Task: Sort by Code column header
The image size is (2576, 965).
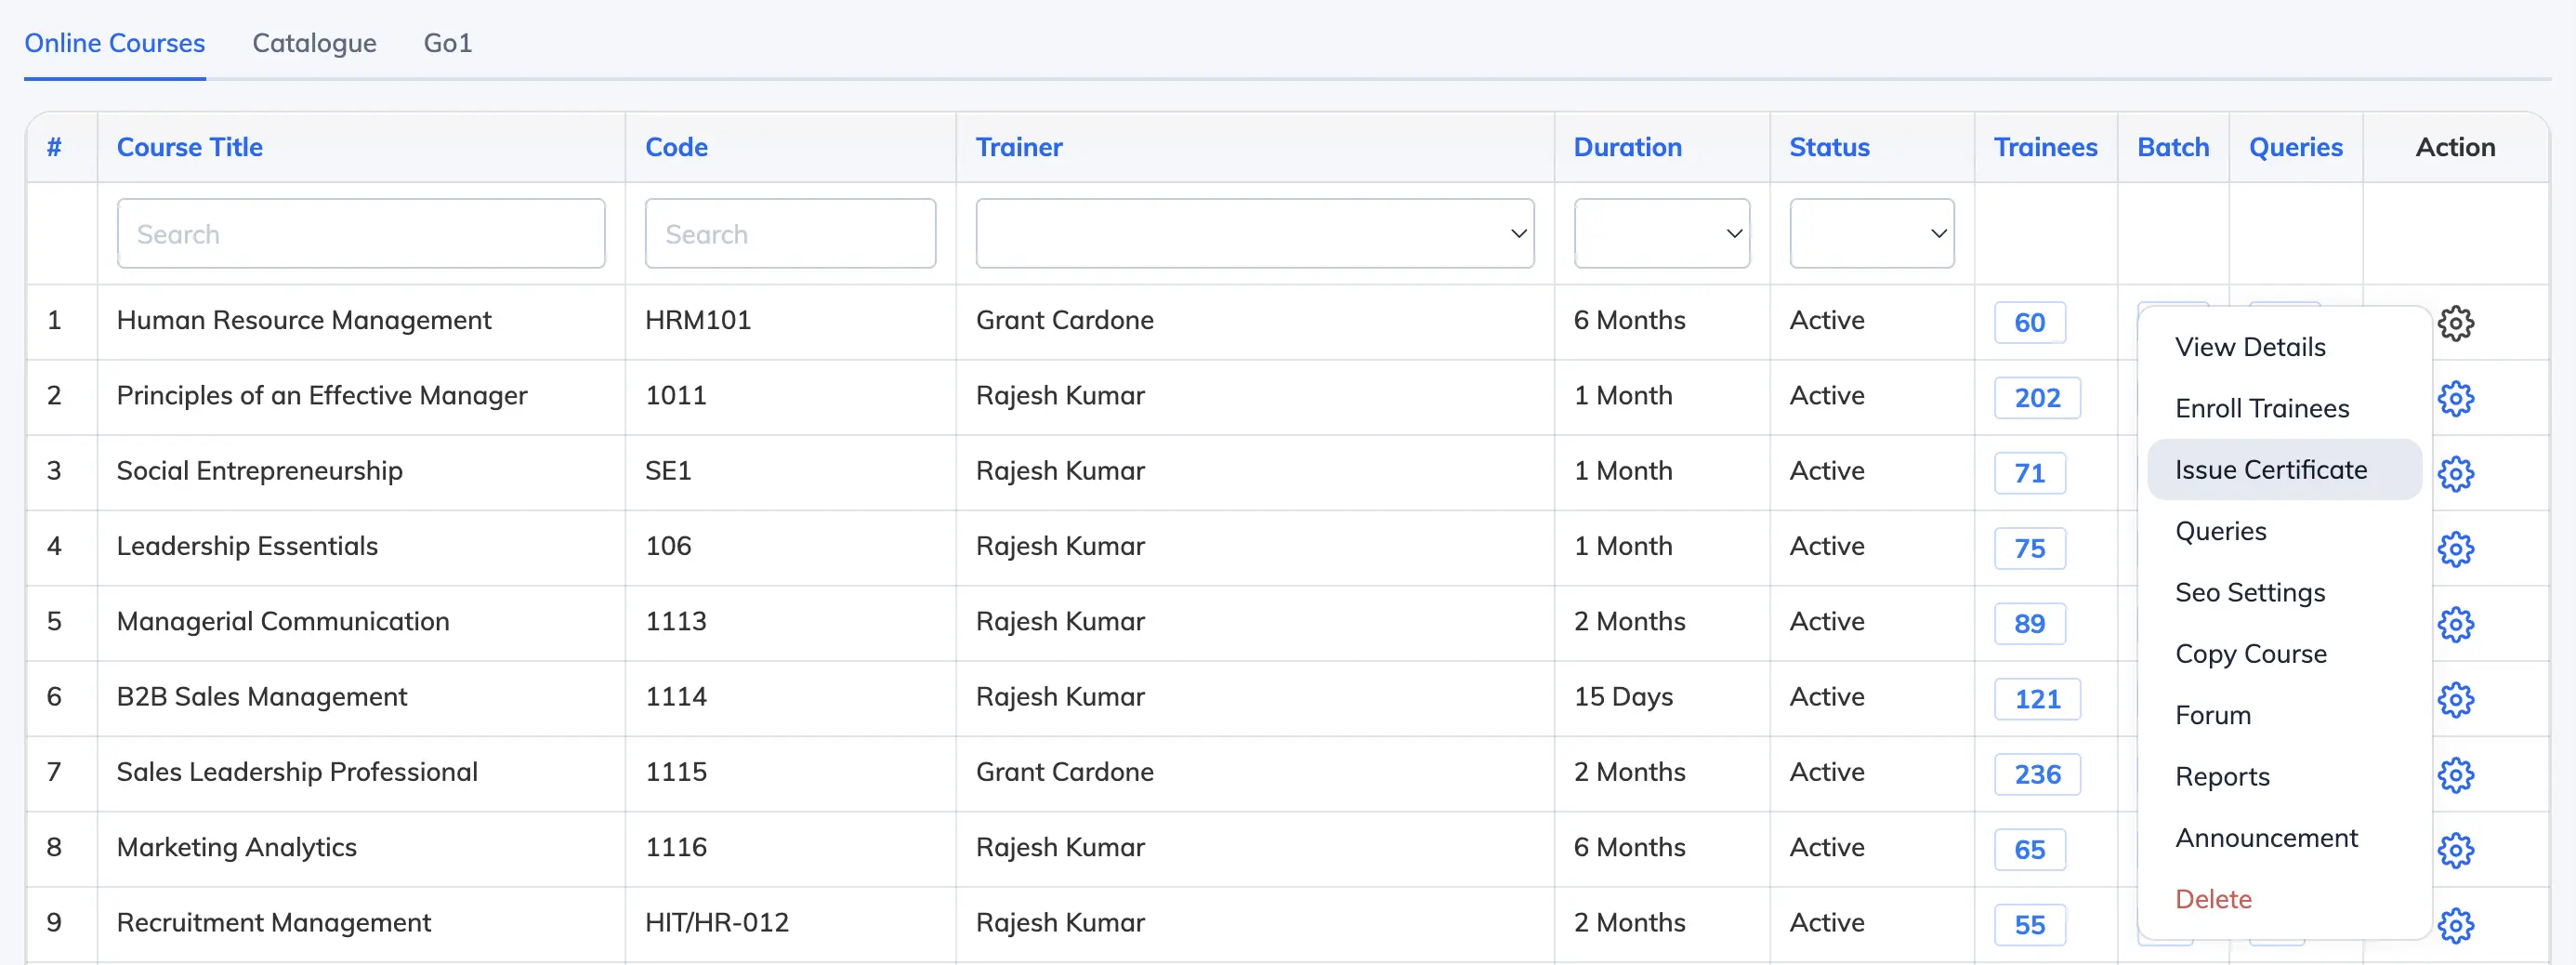Action: 676,147
